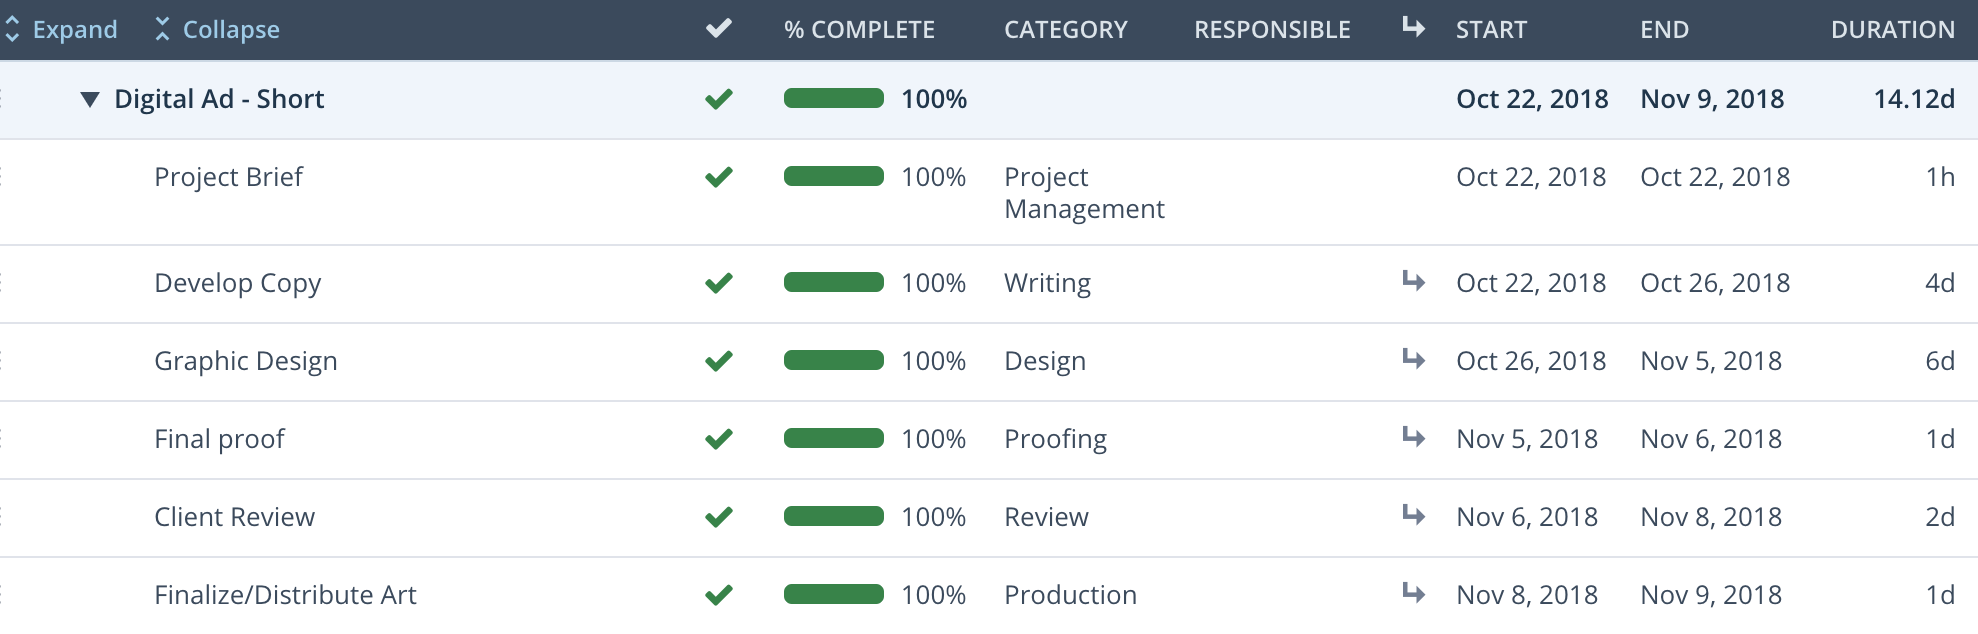Click the progress bar for Develop Copy
Image resolution: width=1978 pixels, height=634 pixels.
(834, 282)
